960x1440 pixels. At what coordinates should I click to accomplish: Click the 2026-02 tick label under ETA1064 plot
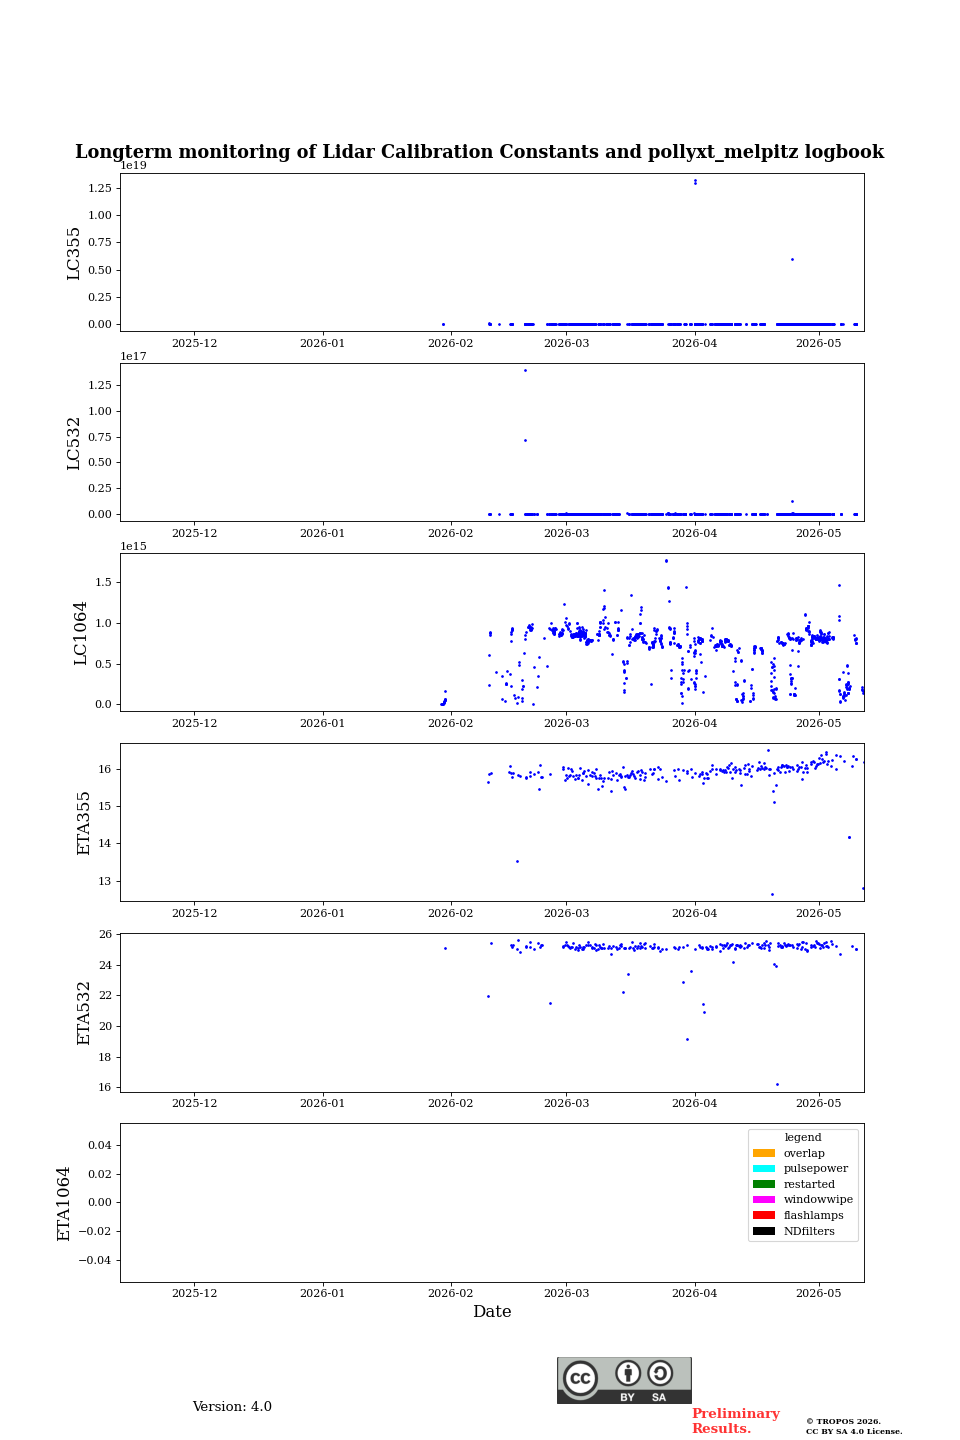[x=451, y=1293]
